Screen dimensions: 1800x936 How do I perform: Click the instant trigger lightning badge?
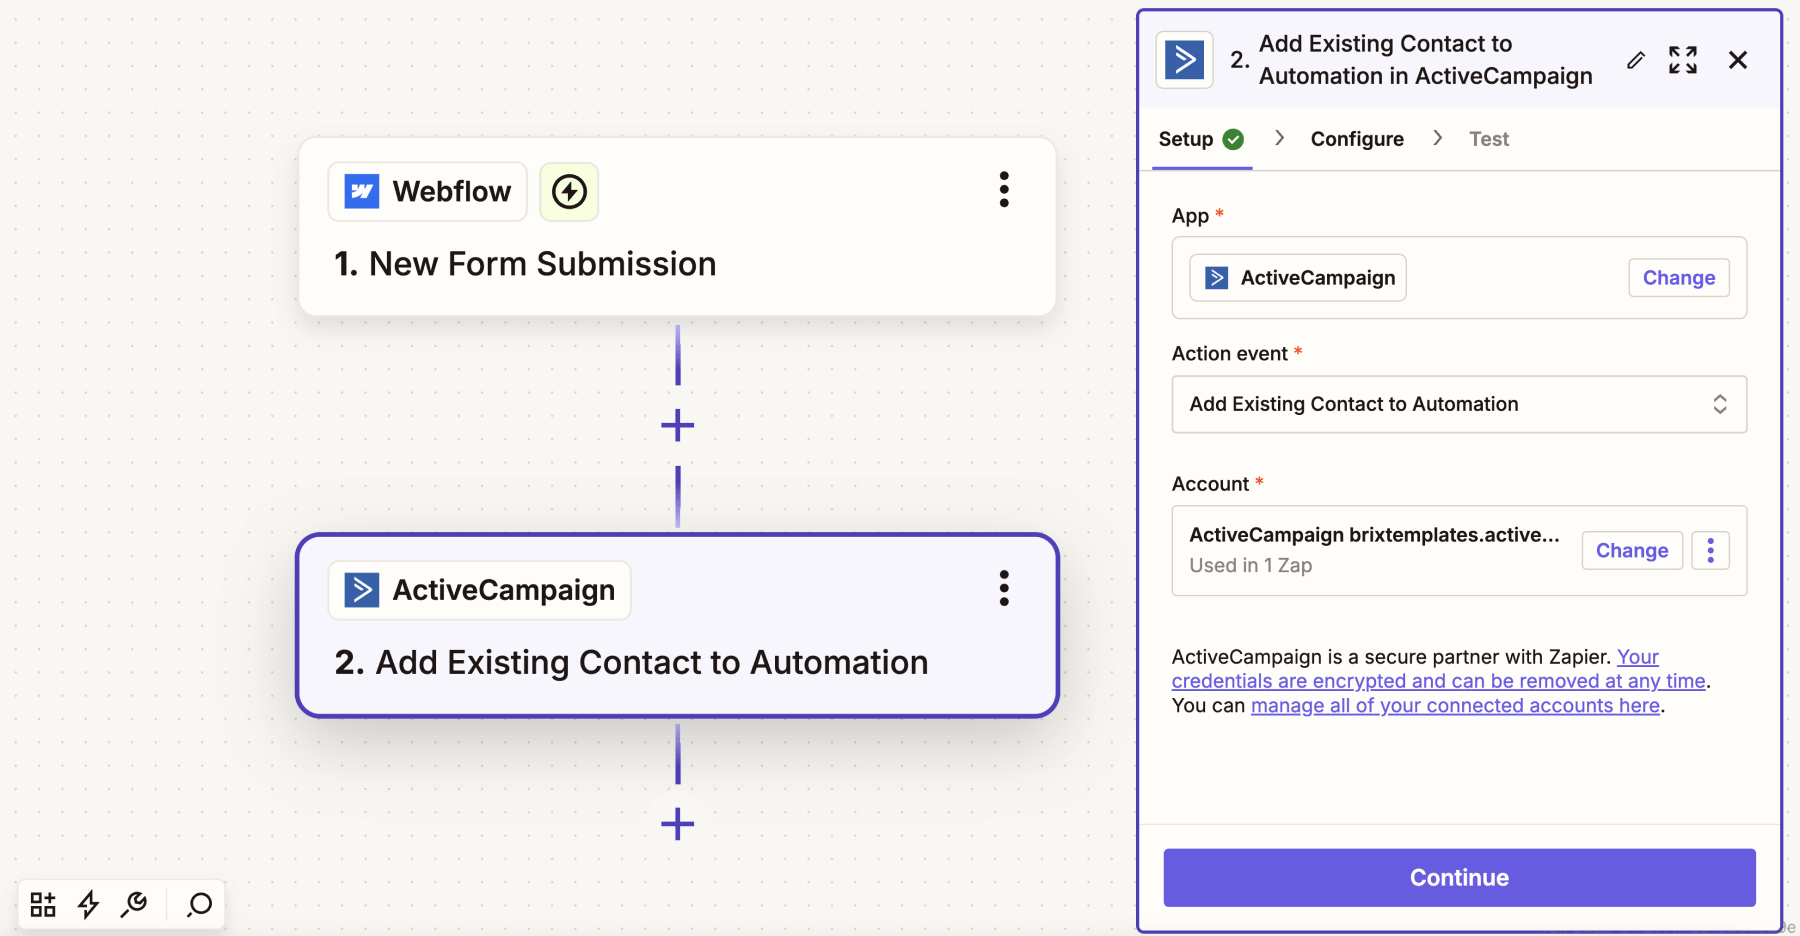[x=569, y=191]
